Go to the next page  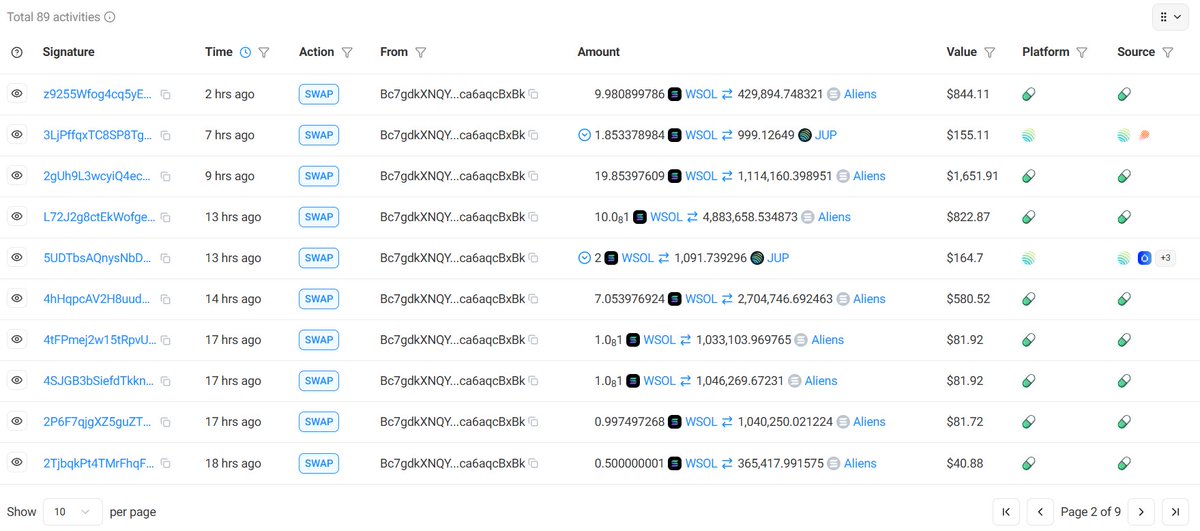[x=1142, y=511]
